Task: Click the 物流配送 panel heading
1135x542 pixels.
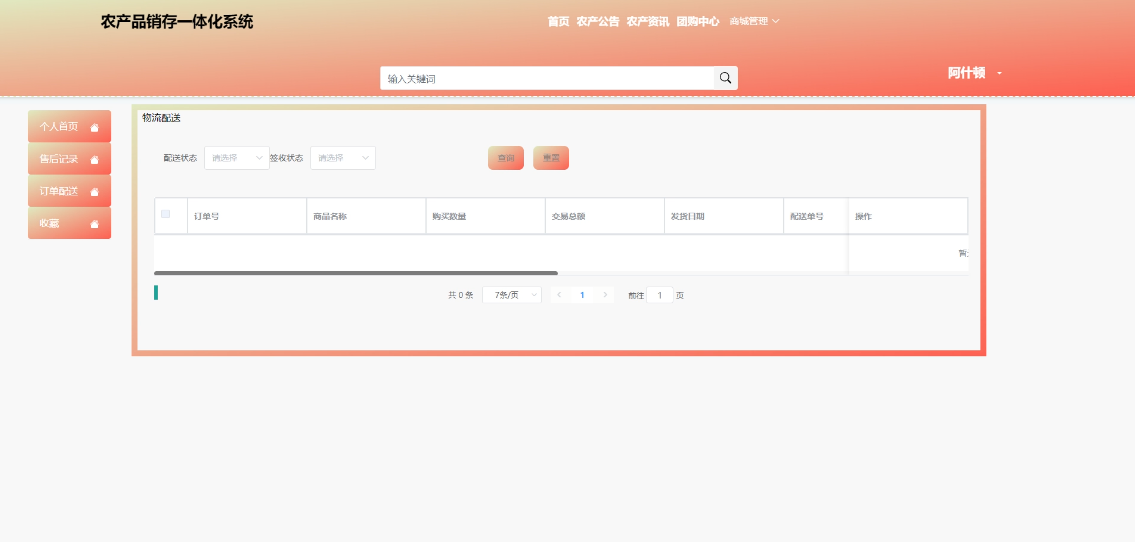Action: [x=161, y=117]
